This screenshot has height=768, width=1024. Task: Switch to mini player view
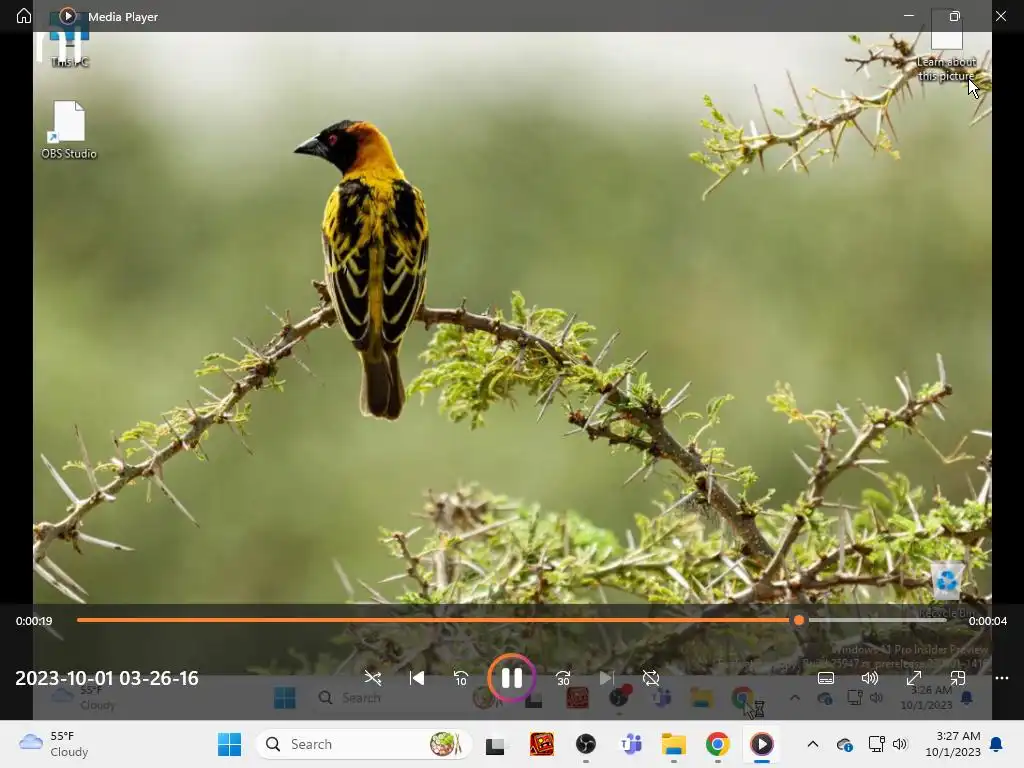(x=957, y=678)
